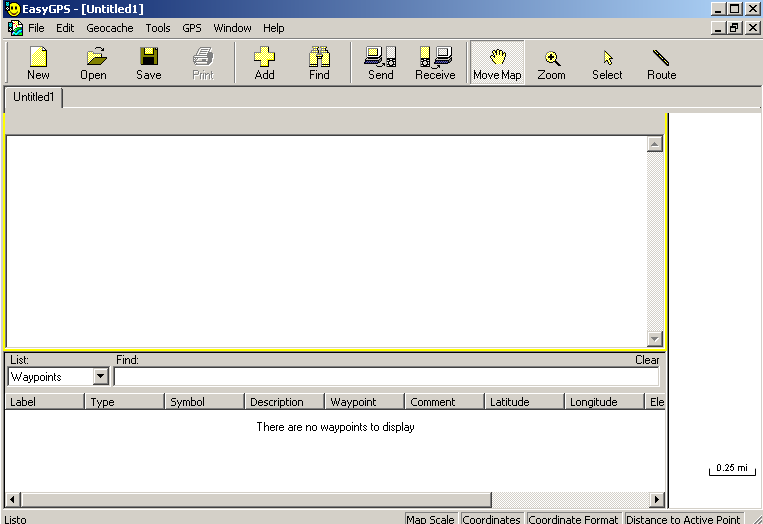Click the 0.25 mi map scale indicator
Screen dimensions: 763x524
click(x=732, y=469)
